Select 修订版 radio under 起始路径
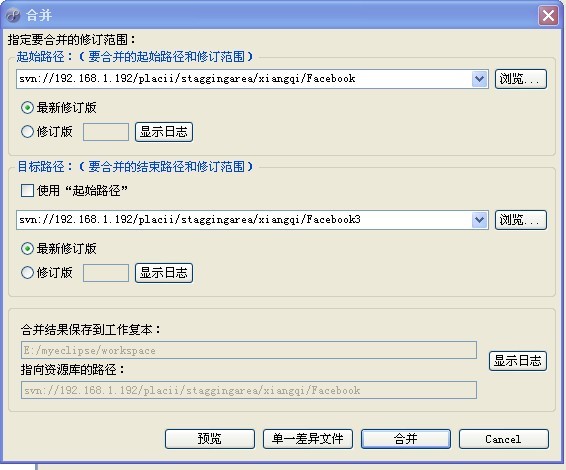This screenshot has width=566, height=470. point(27,132)
